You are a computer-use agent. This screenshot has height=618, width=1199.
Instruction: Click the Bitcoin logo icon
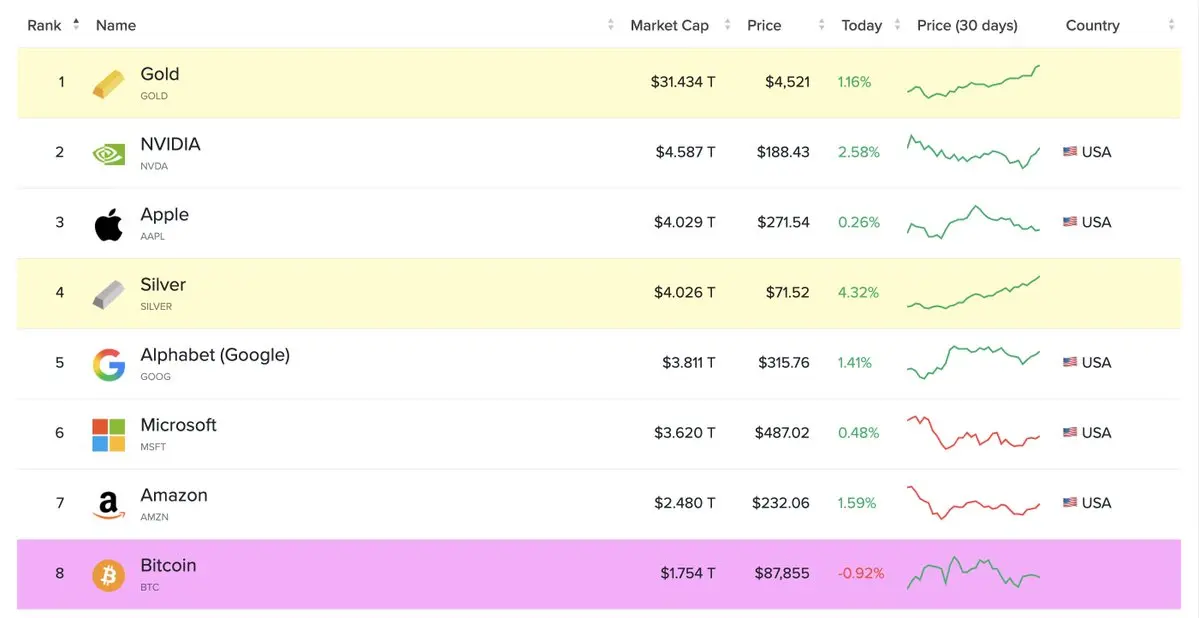point(108,575)
